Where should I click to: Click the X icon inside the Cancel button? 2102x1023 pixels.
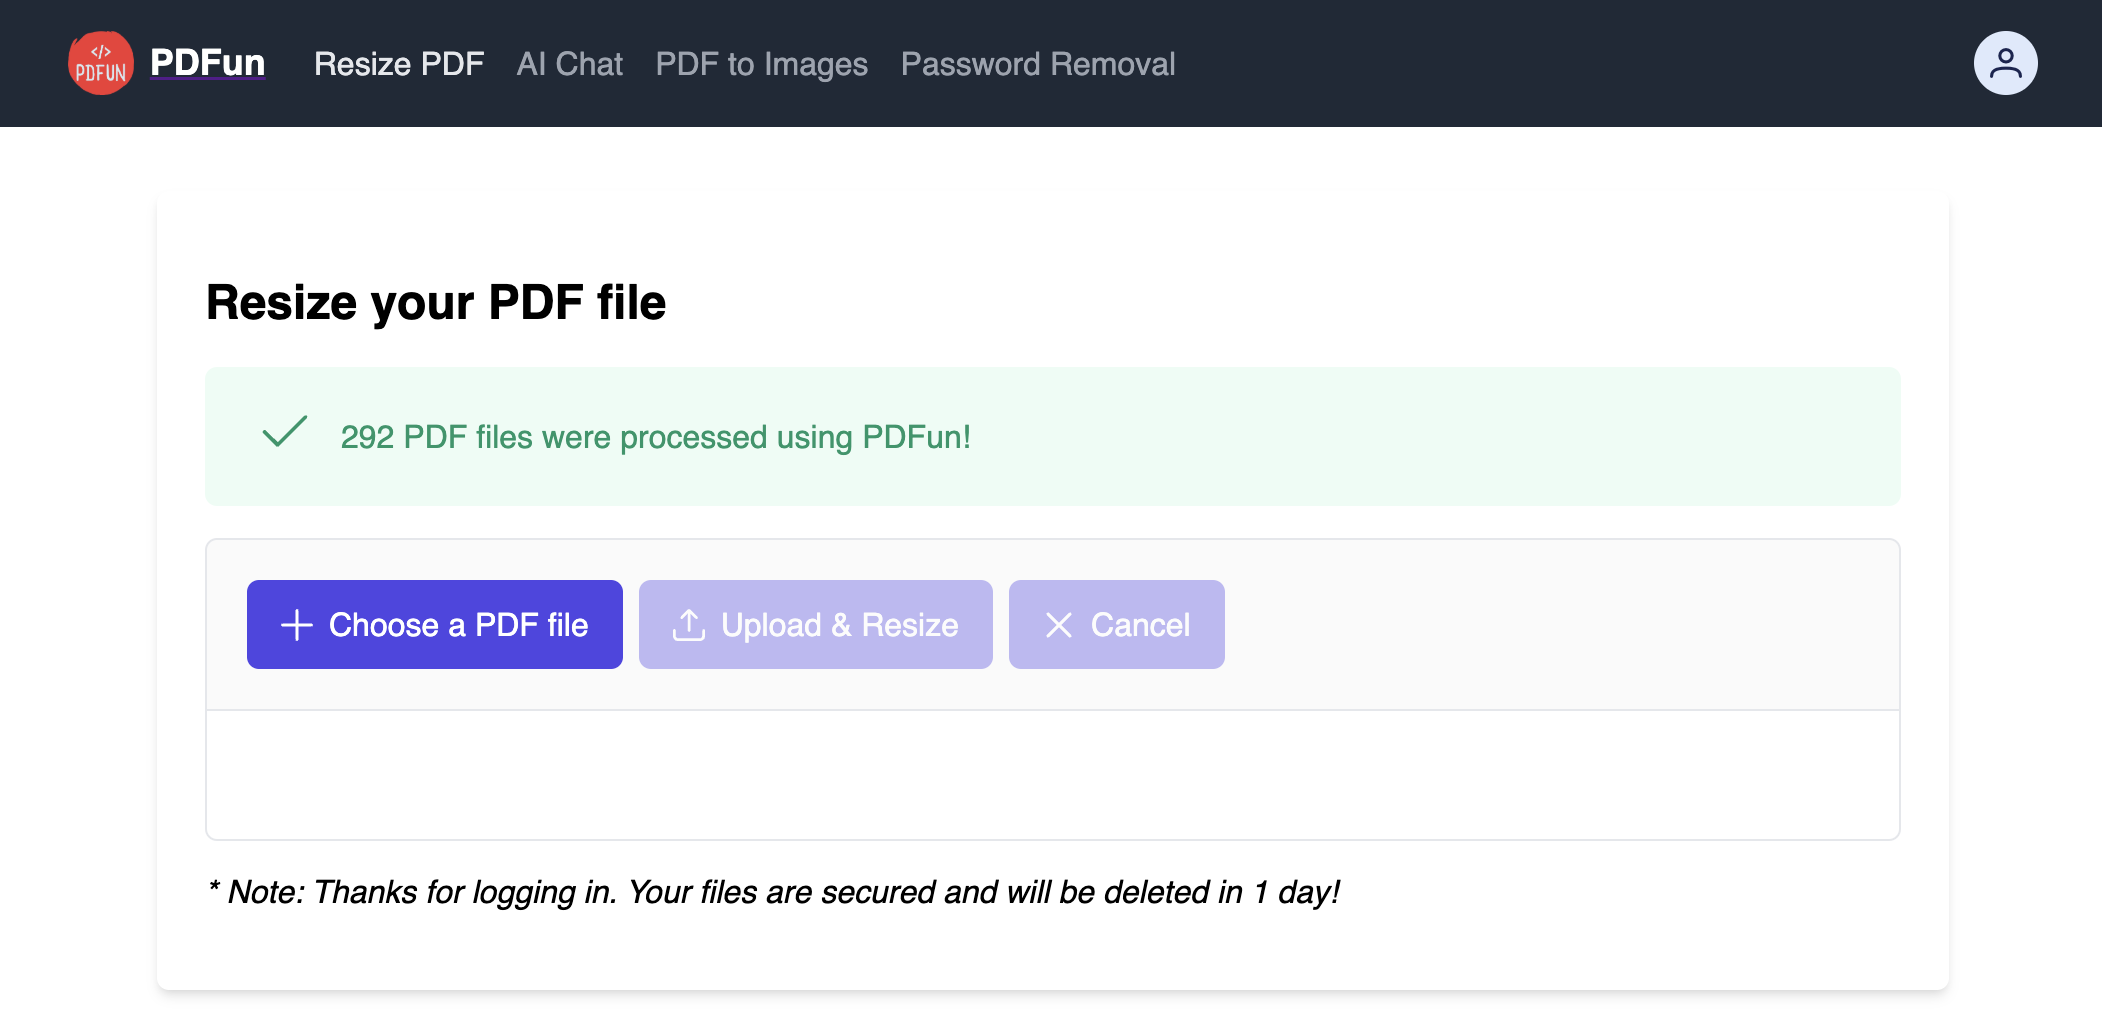click(x=1060, y=624)
